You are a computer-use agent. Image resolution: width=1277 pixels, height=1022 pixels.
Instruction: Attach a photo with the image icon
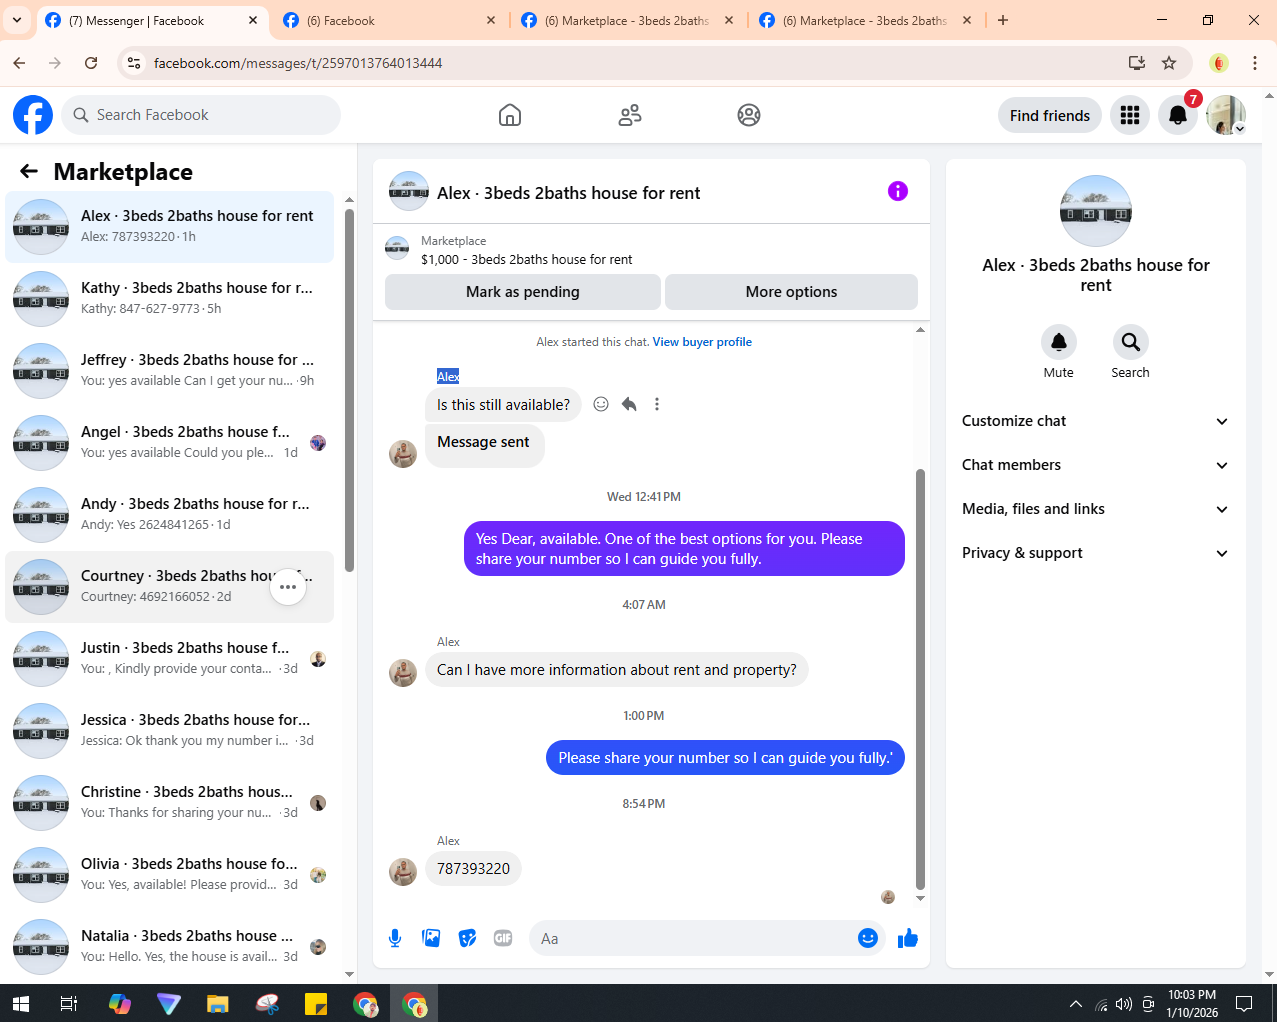click(431, 938)
